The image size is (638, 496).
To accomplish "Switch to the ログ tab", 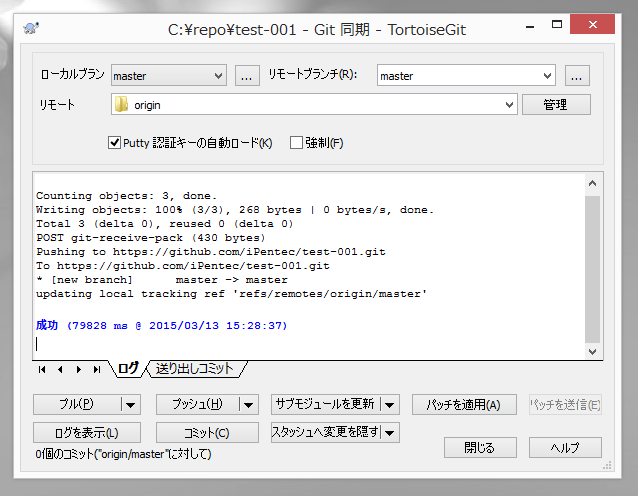I will tap(128, 369).
